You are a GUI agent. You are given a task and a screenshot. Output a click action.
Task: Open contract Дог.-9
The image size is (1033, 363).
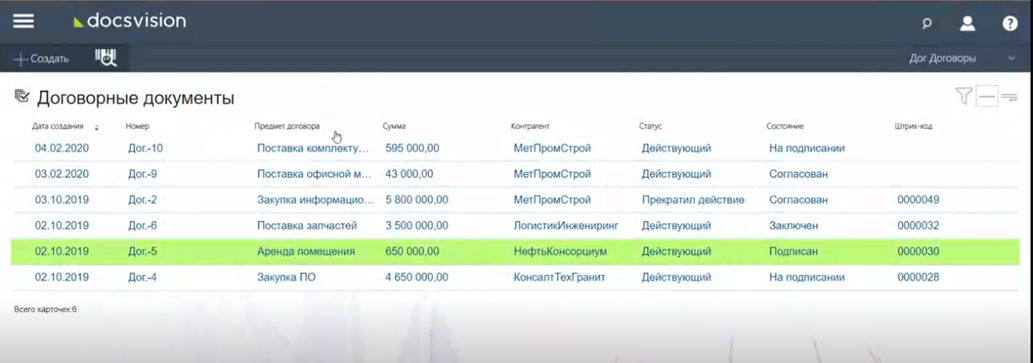[x=142, y=174]
